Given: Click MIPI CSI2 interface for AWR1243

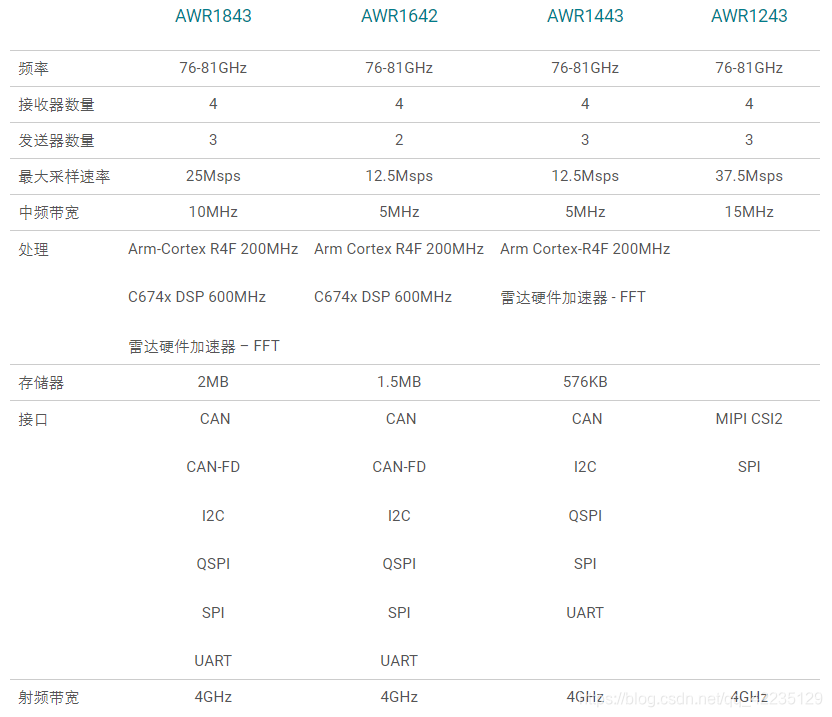Looking at the screenshot, I should (749, 419).
